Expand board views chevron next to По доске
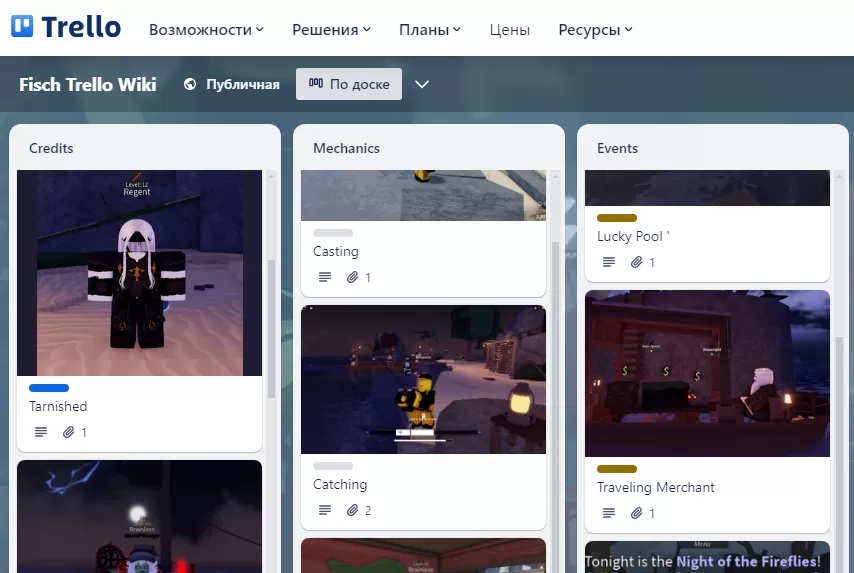 (x=422, y=85)
